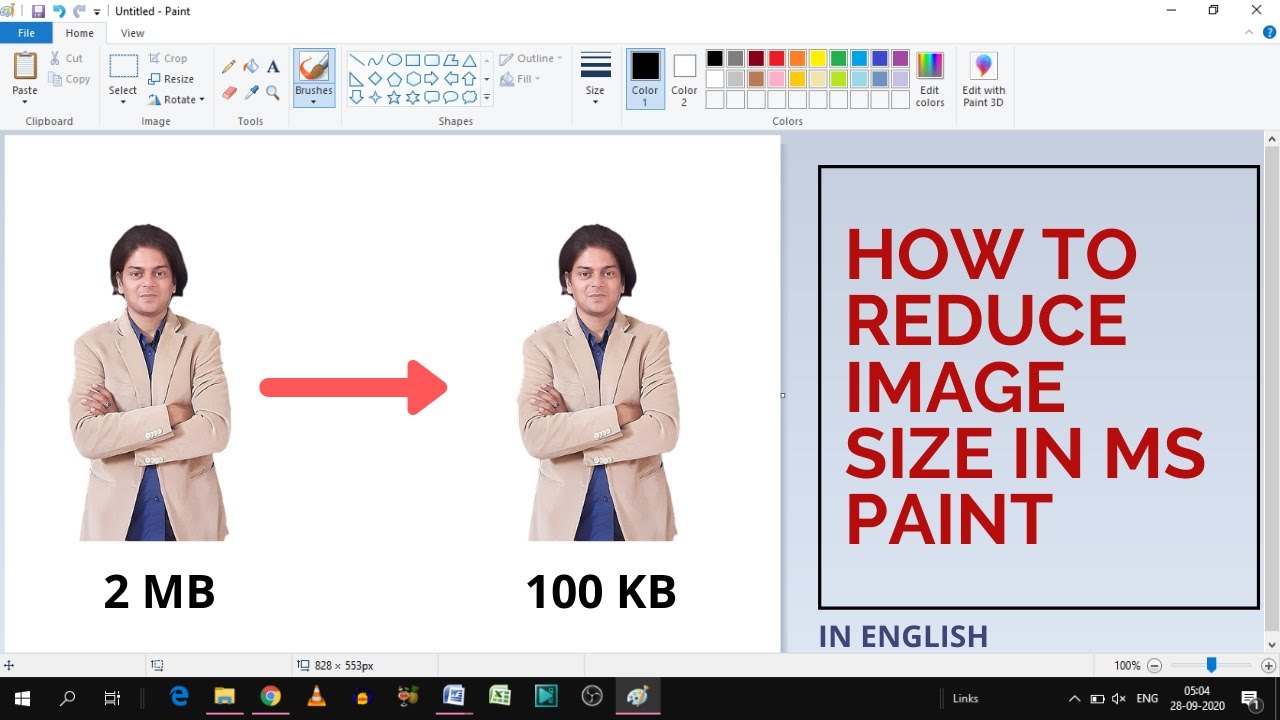Expand the Shapes gallery More arrow

487,97
